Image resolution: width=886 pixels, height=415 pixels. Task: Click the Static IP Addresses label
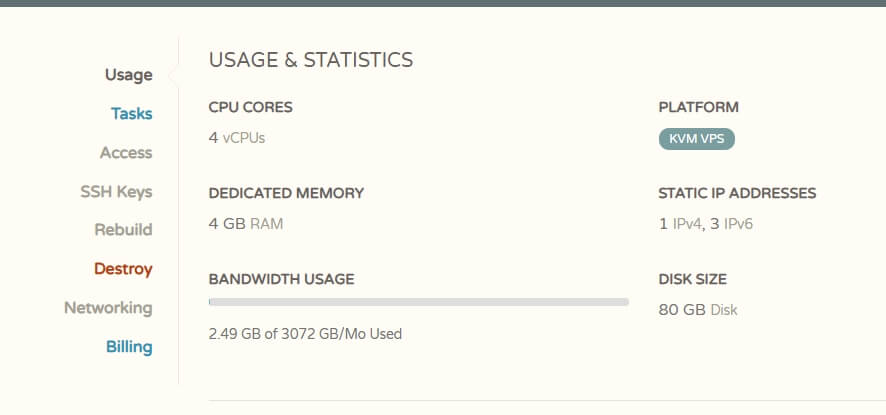click(x=736, y=193)
